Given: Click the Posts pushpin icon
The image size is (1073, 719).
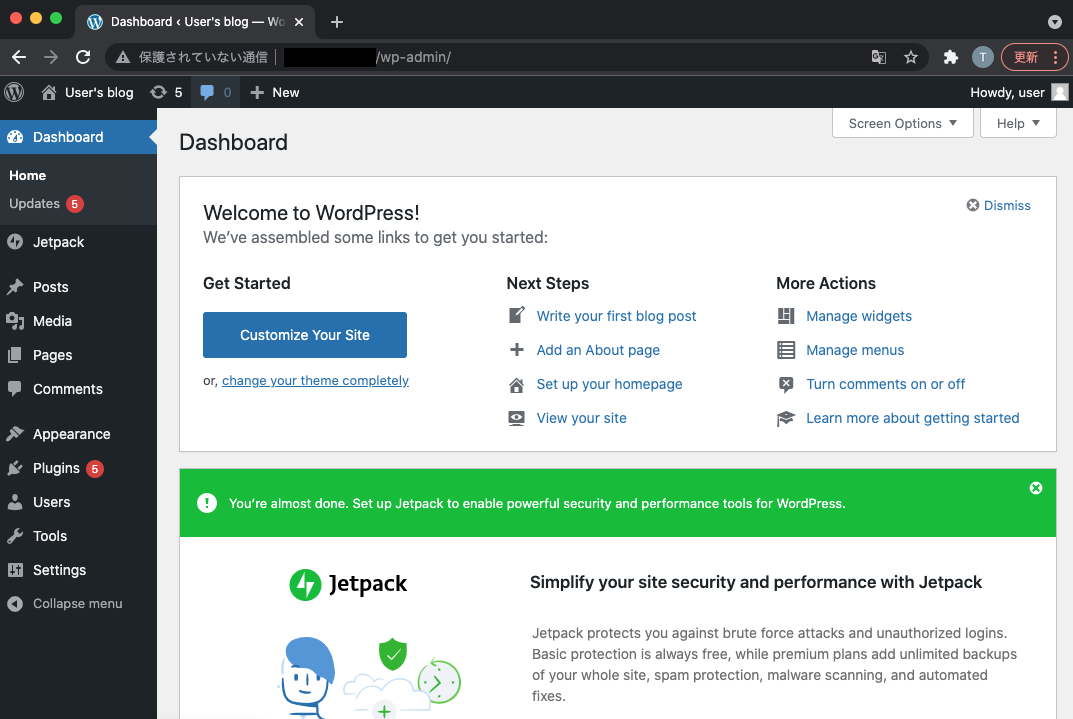Looking at the screenshot, I should (15, 287).
